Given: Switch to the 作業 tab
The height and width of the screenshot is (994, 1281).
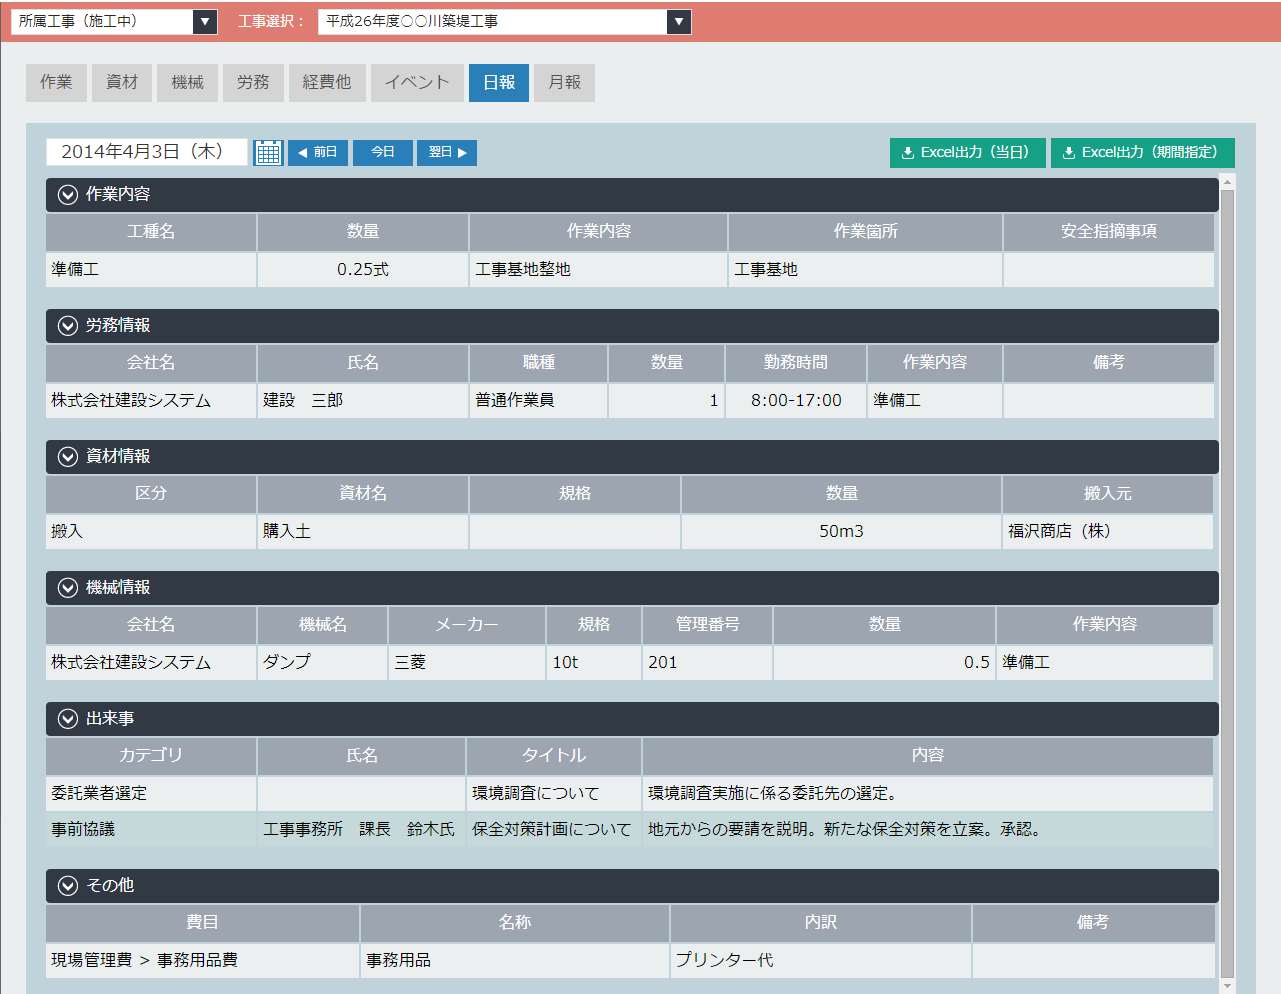Looking at the screenshot, I should pyautogui.click(x=56, y=83).
